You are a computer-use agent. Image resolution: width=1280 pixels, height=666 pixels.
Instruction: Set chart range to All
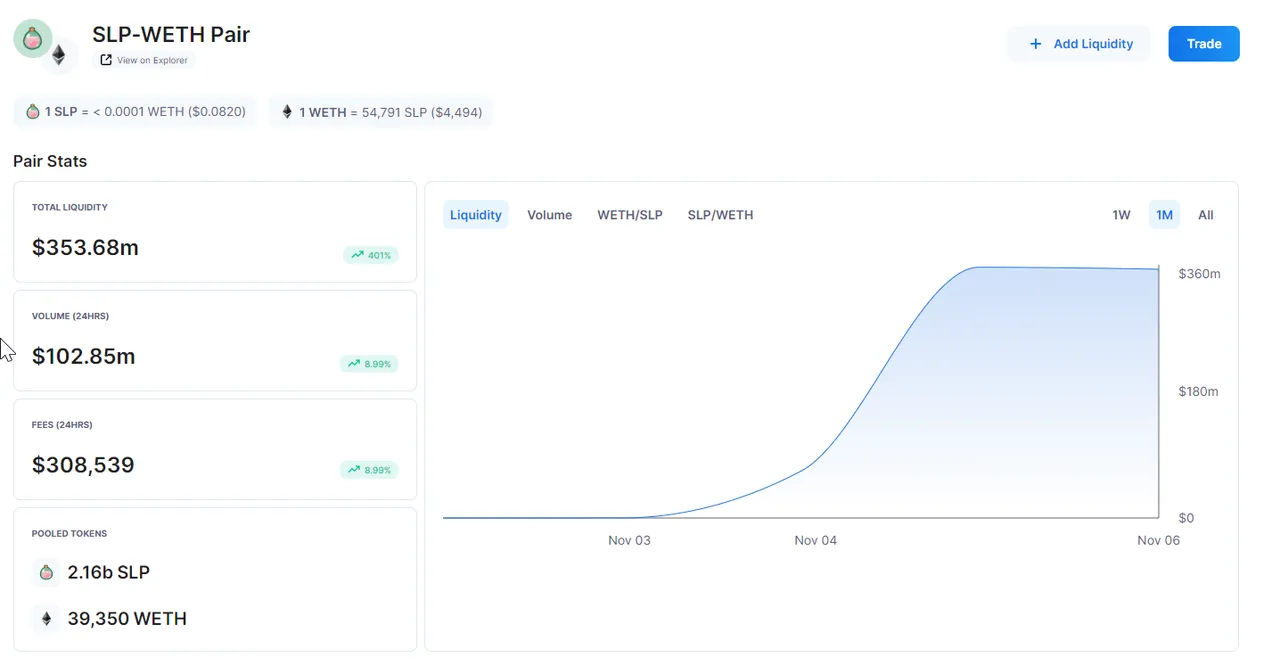pyautogui.click(x=1206, y=215)
